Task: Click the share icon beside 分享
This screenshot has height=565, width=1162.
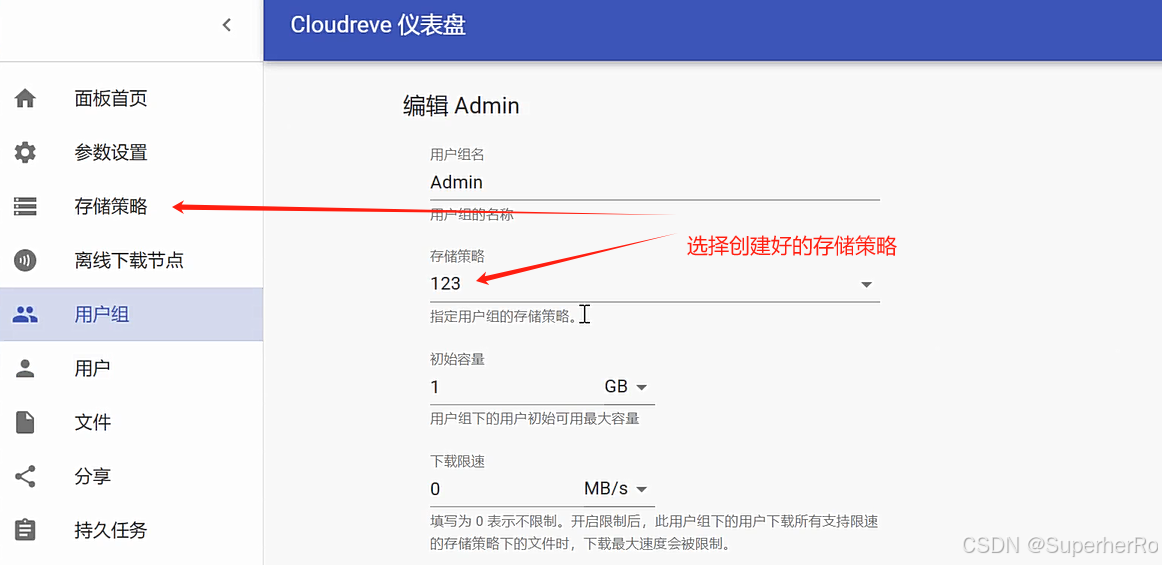Action: click(25, 476)
